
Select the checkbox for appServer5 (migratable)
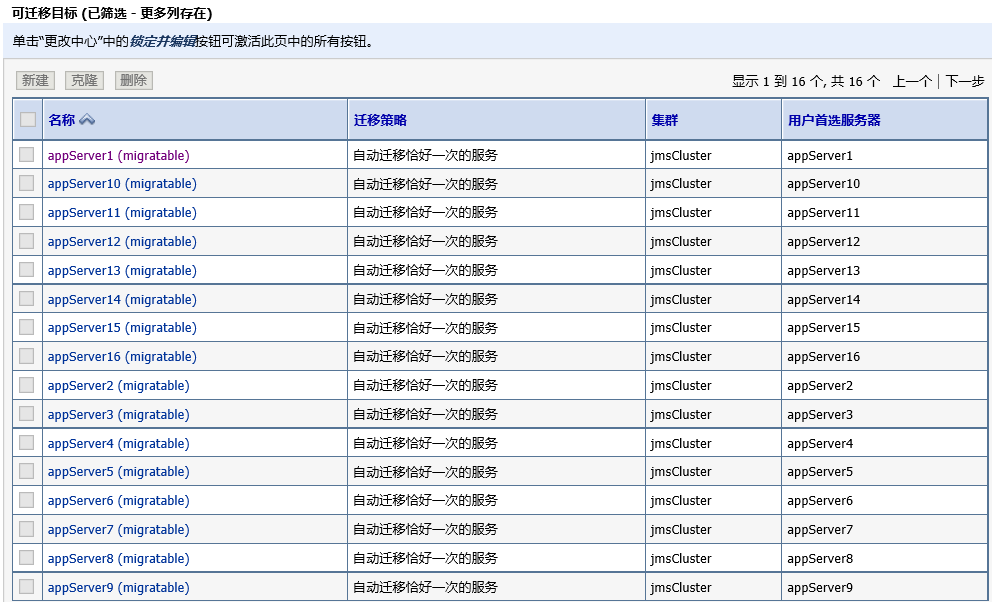tap(27, 471)
